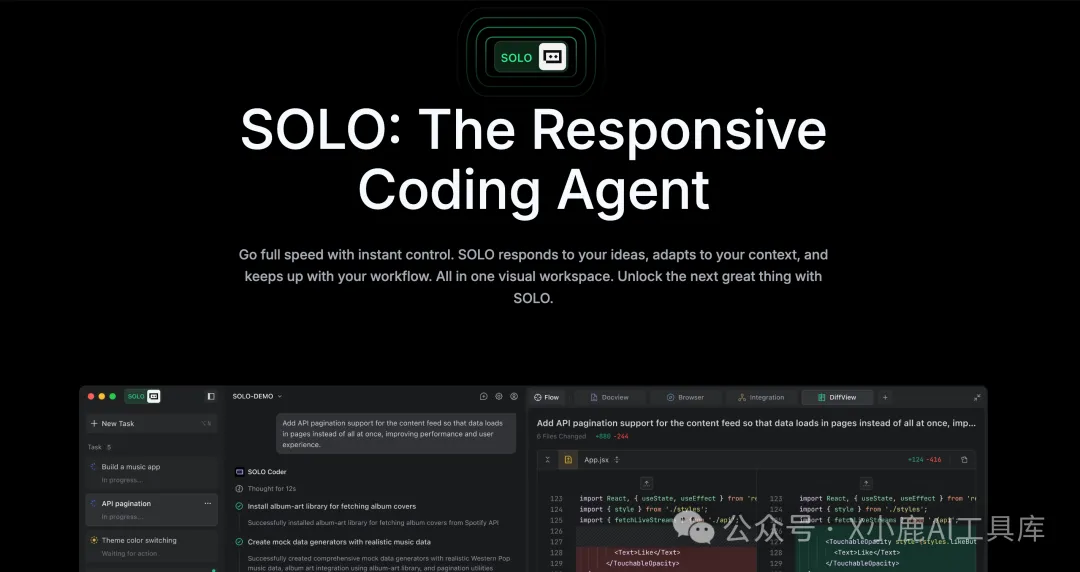1080x572 pixels.
Task: Switch to the Browser tab
Action: point(685,398)
